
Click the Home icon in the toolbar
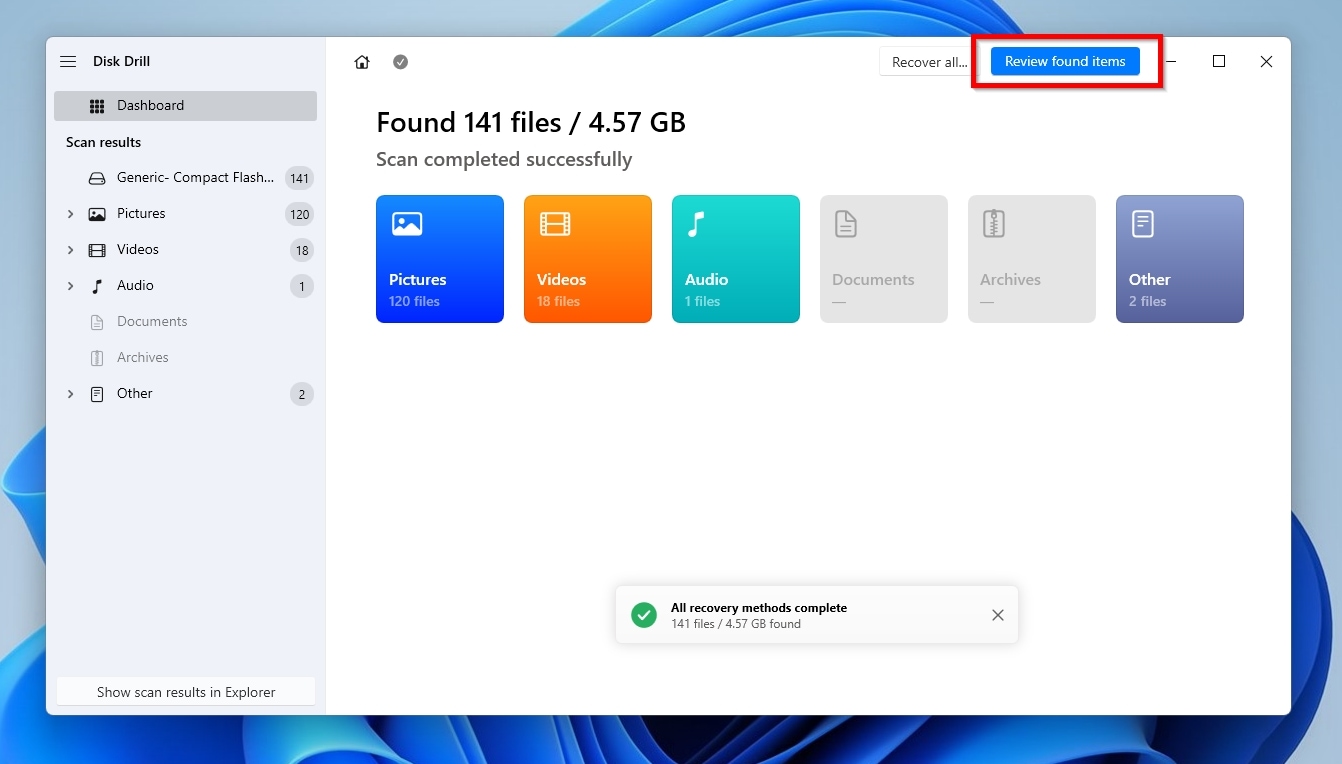tap(361, 61)
